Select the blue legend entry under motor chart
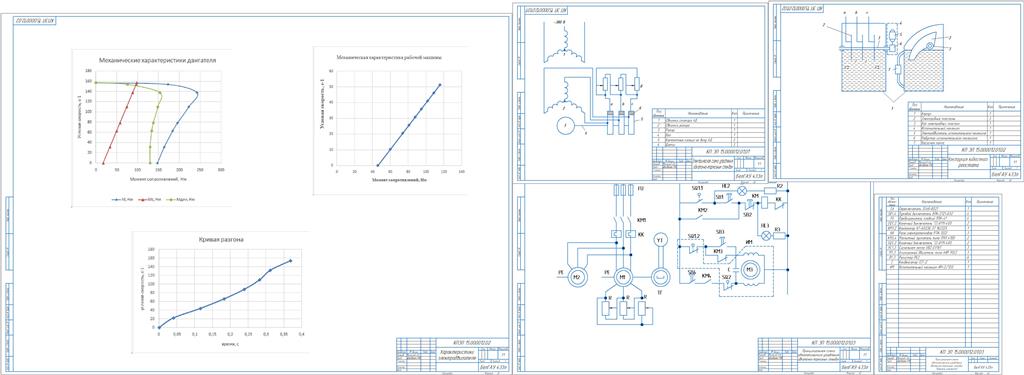The image size is (1024, 375). 120,199
